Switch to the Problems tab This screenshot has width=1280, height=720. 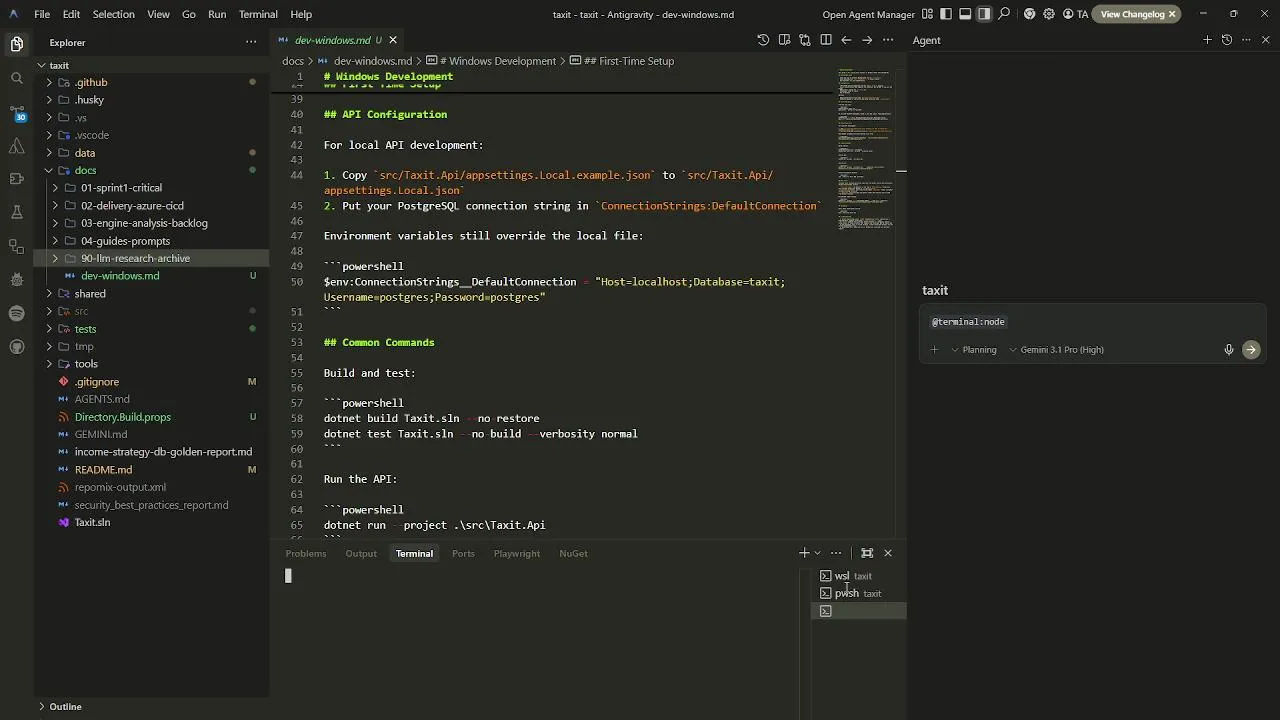[306, 553]
